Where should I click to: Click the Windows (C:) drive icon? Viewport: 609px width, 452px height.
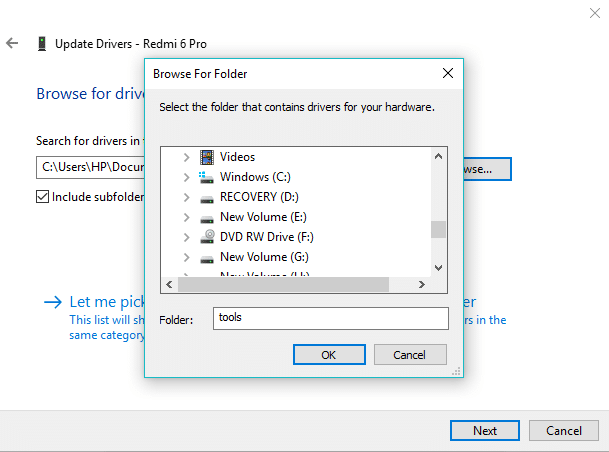(207, 177)
